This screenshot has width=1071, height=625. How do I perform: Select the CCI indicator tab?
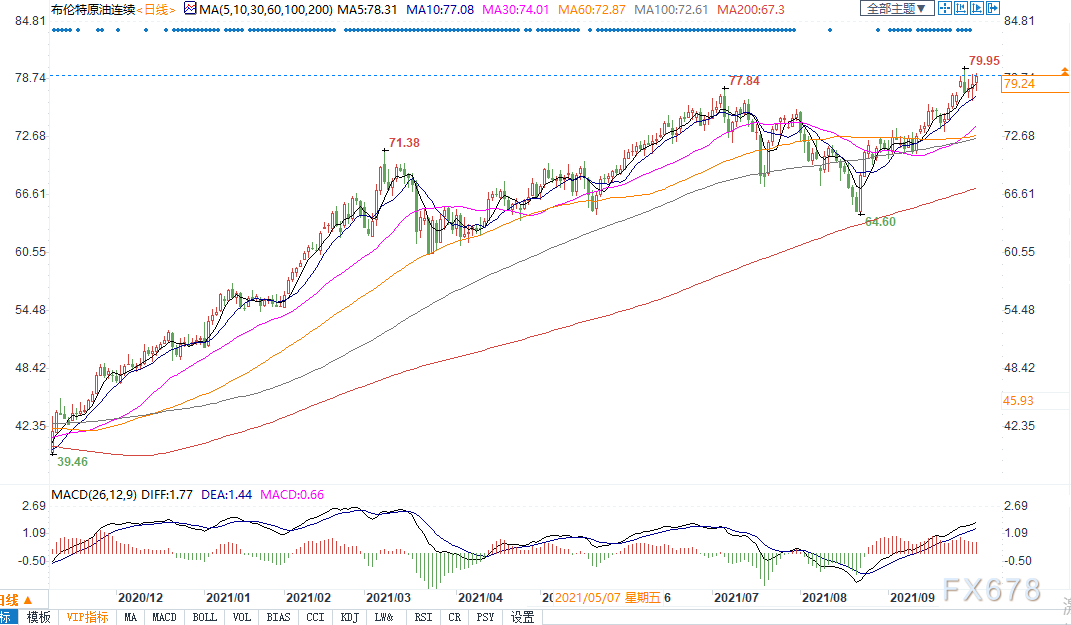pyautogui.click(x=315, y=617)
